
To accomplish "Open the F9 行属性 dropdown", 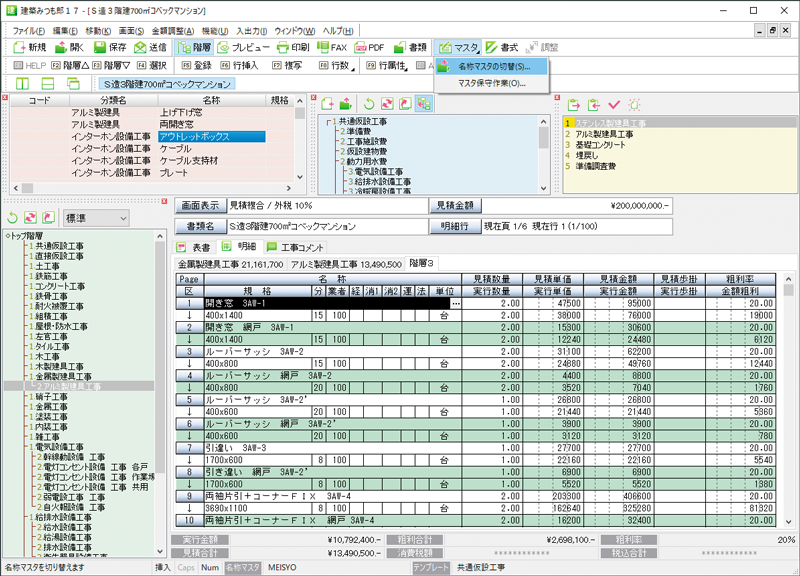I will click(387, 65).
